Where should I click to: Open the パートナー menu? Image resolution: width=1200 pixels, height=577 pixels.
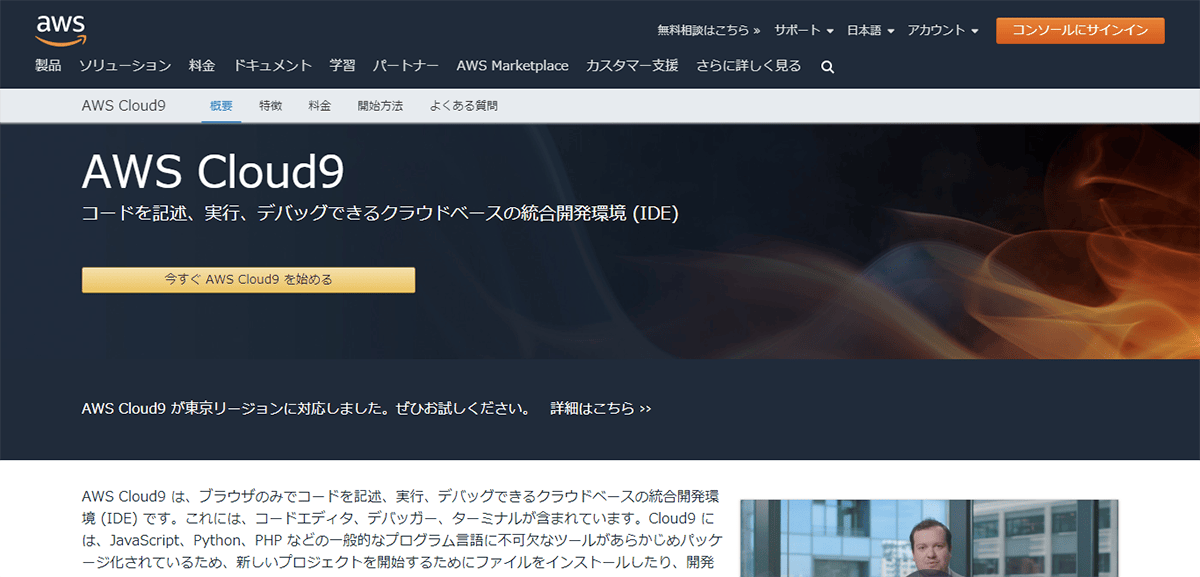point(406,66)
